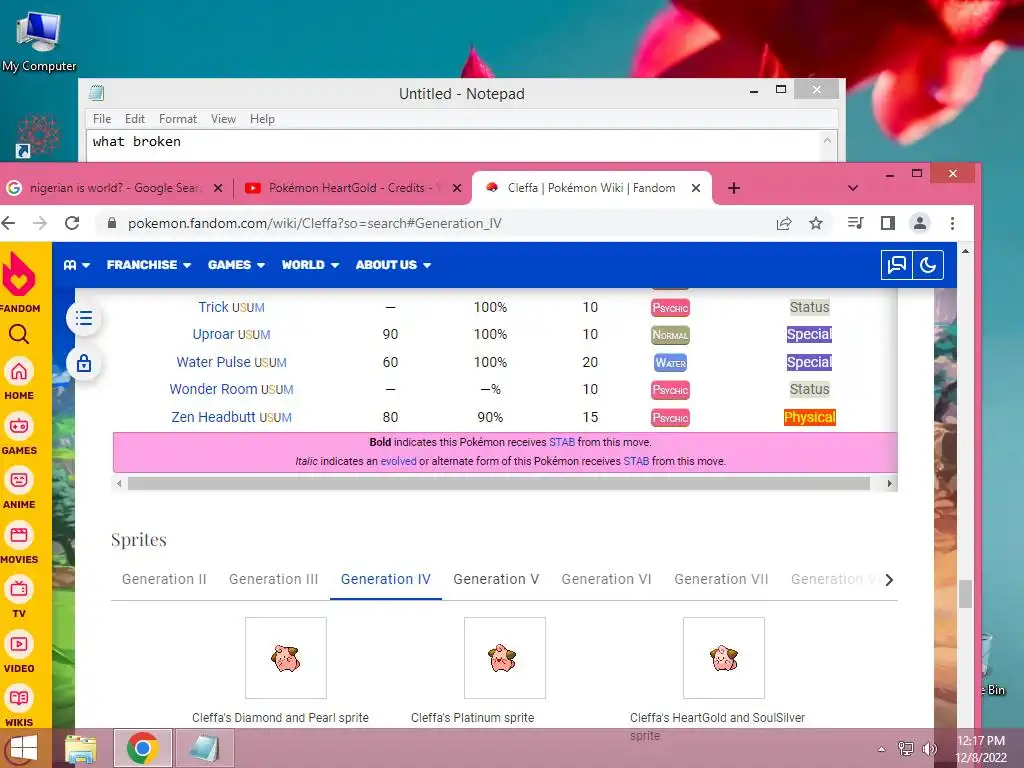Open Chrome three-dot menu
This screenshot has width=1024, height=768.
pyautogui.click(x=952, y=223)
